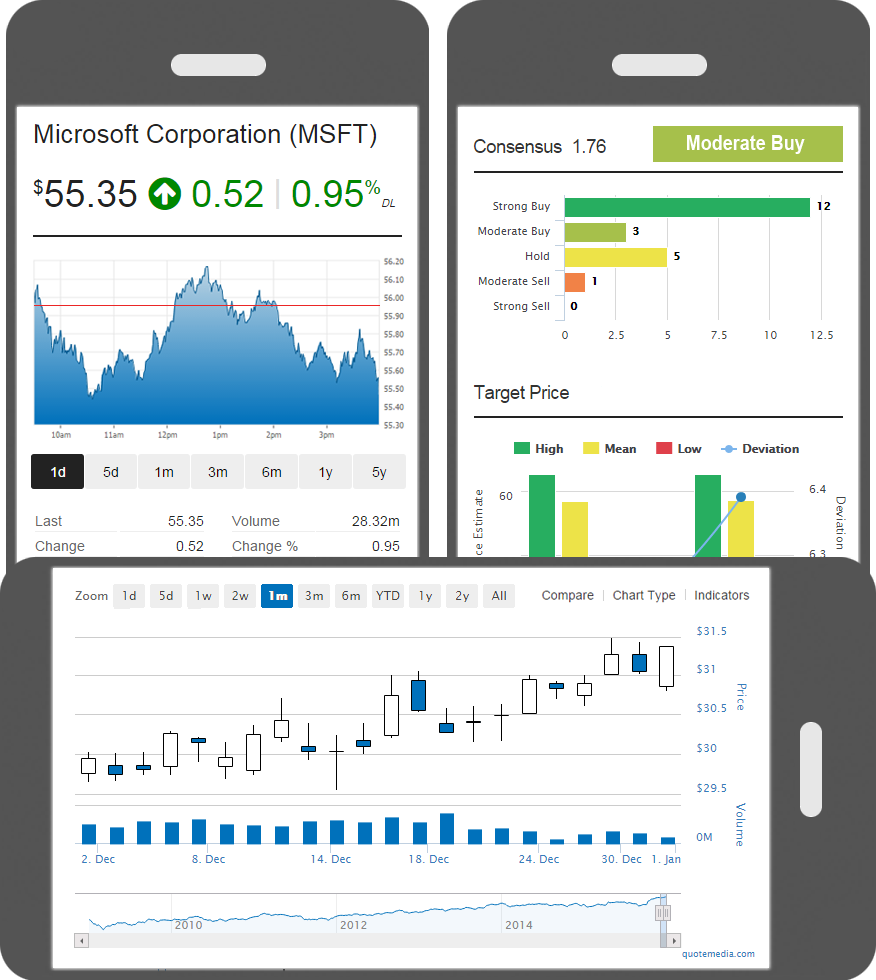Screen dimensions: 876x980
Task: Set candlestick chart zoom to YTD
Action: (387, 596)
